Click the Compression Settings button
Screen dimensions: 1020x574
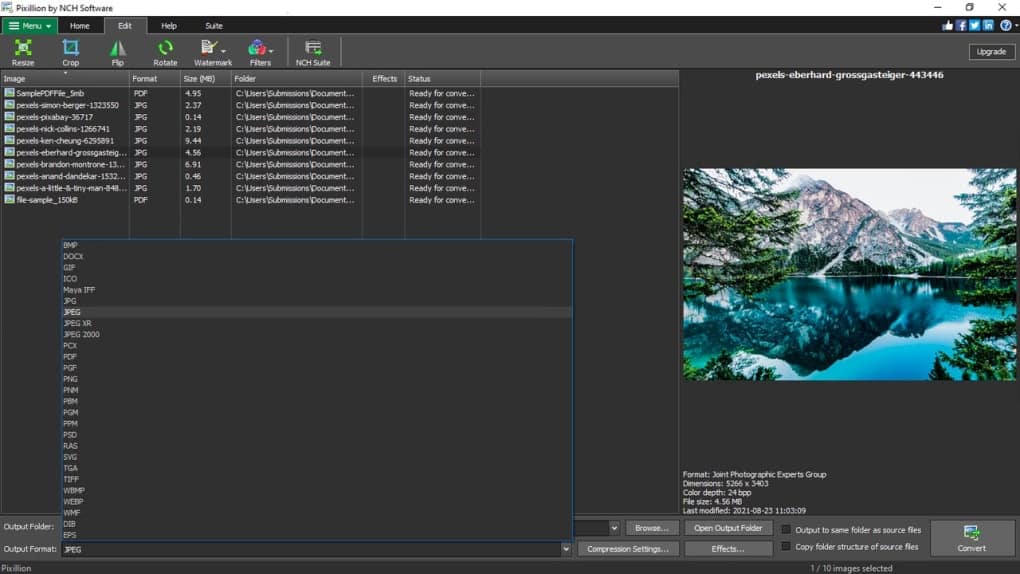point(628,549)
